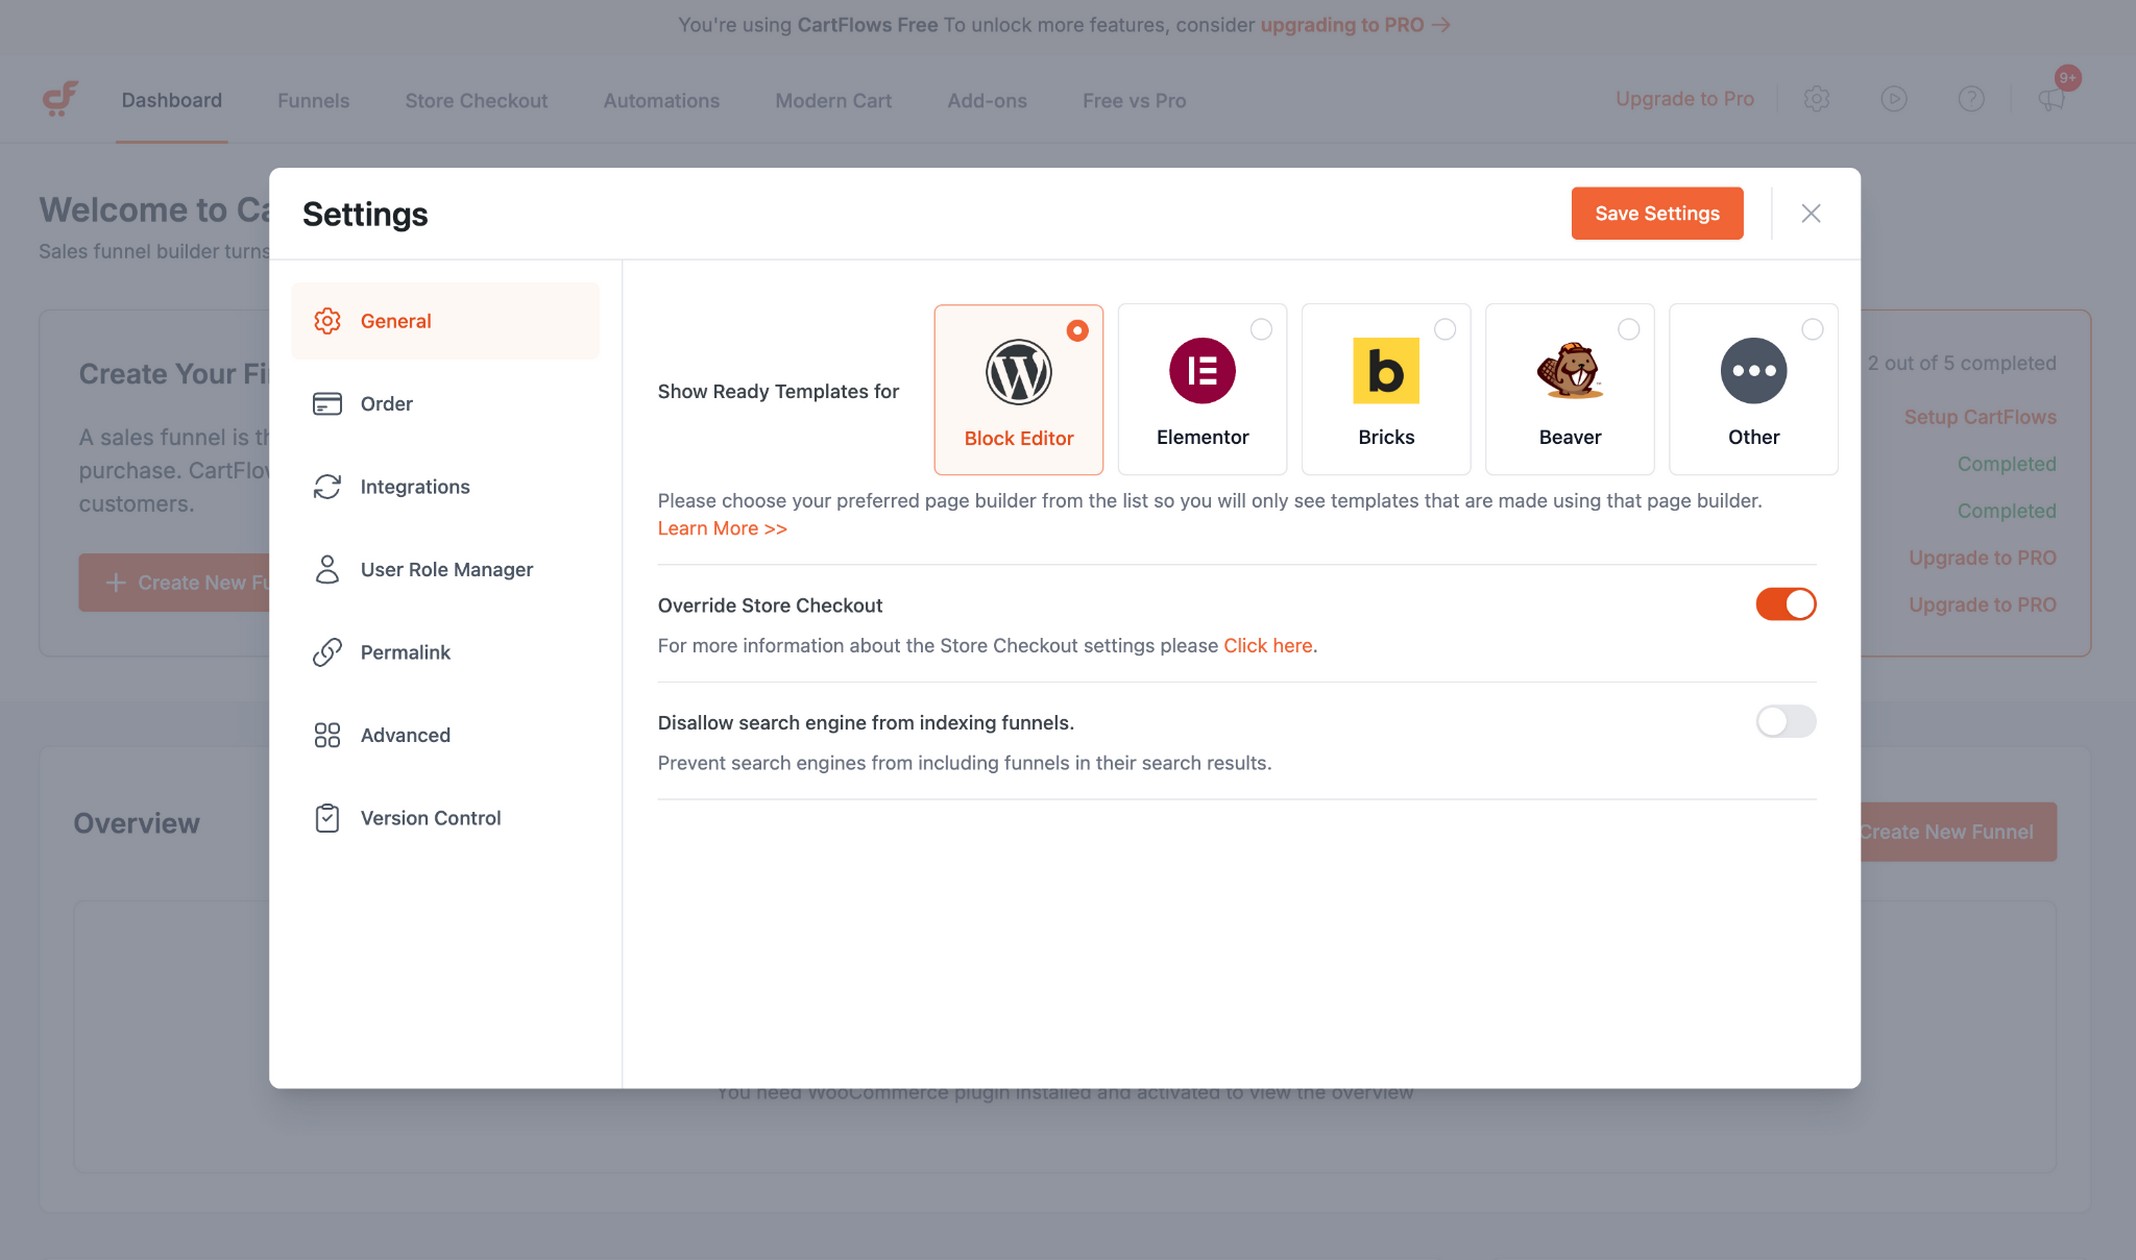Select the Block Editor radio button
Viewport: 2136px width, 1260px height.
pyautogui.click(x=1077, y=331)
